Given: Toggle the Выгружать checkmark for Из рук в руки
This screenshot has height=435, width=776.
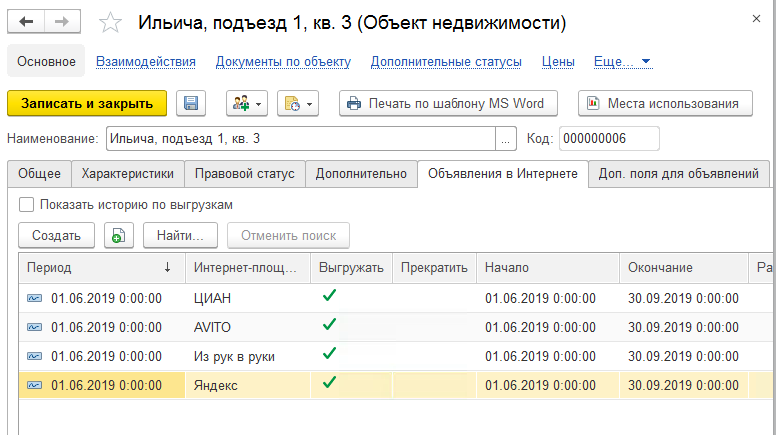Looking at the screenshot, I should click(329, 354).
